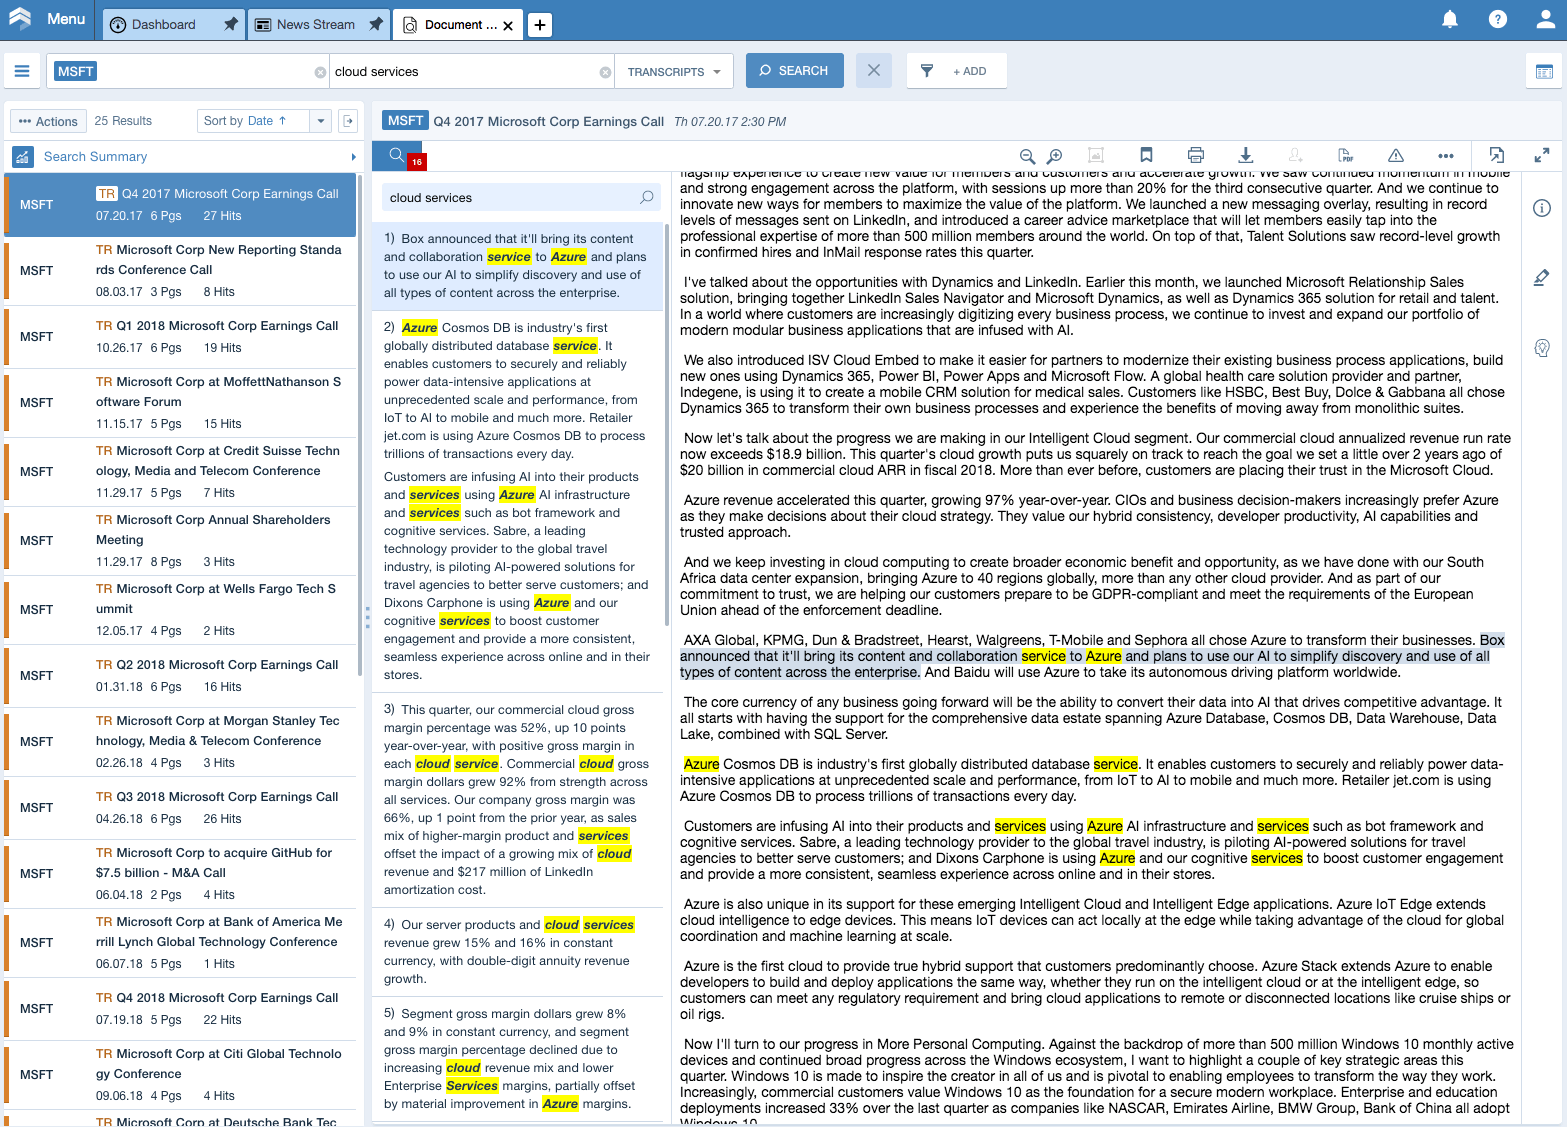Expand document to full screen
The image size is (1567, 1127).
click(x=1542, y=155)
